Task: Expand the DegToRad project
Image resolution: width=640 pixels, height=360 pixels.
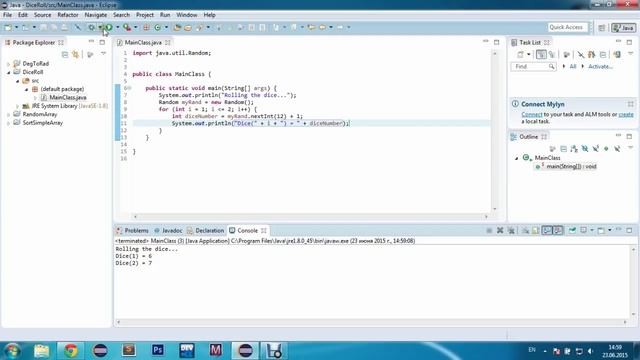Action: click(9, 64)
